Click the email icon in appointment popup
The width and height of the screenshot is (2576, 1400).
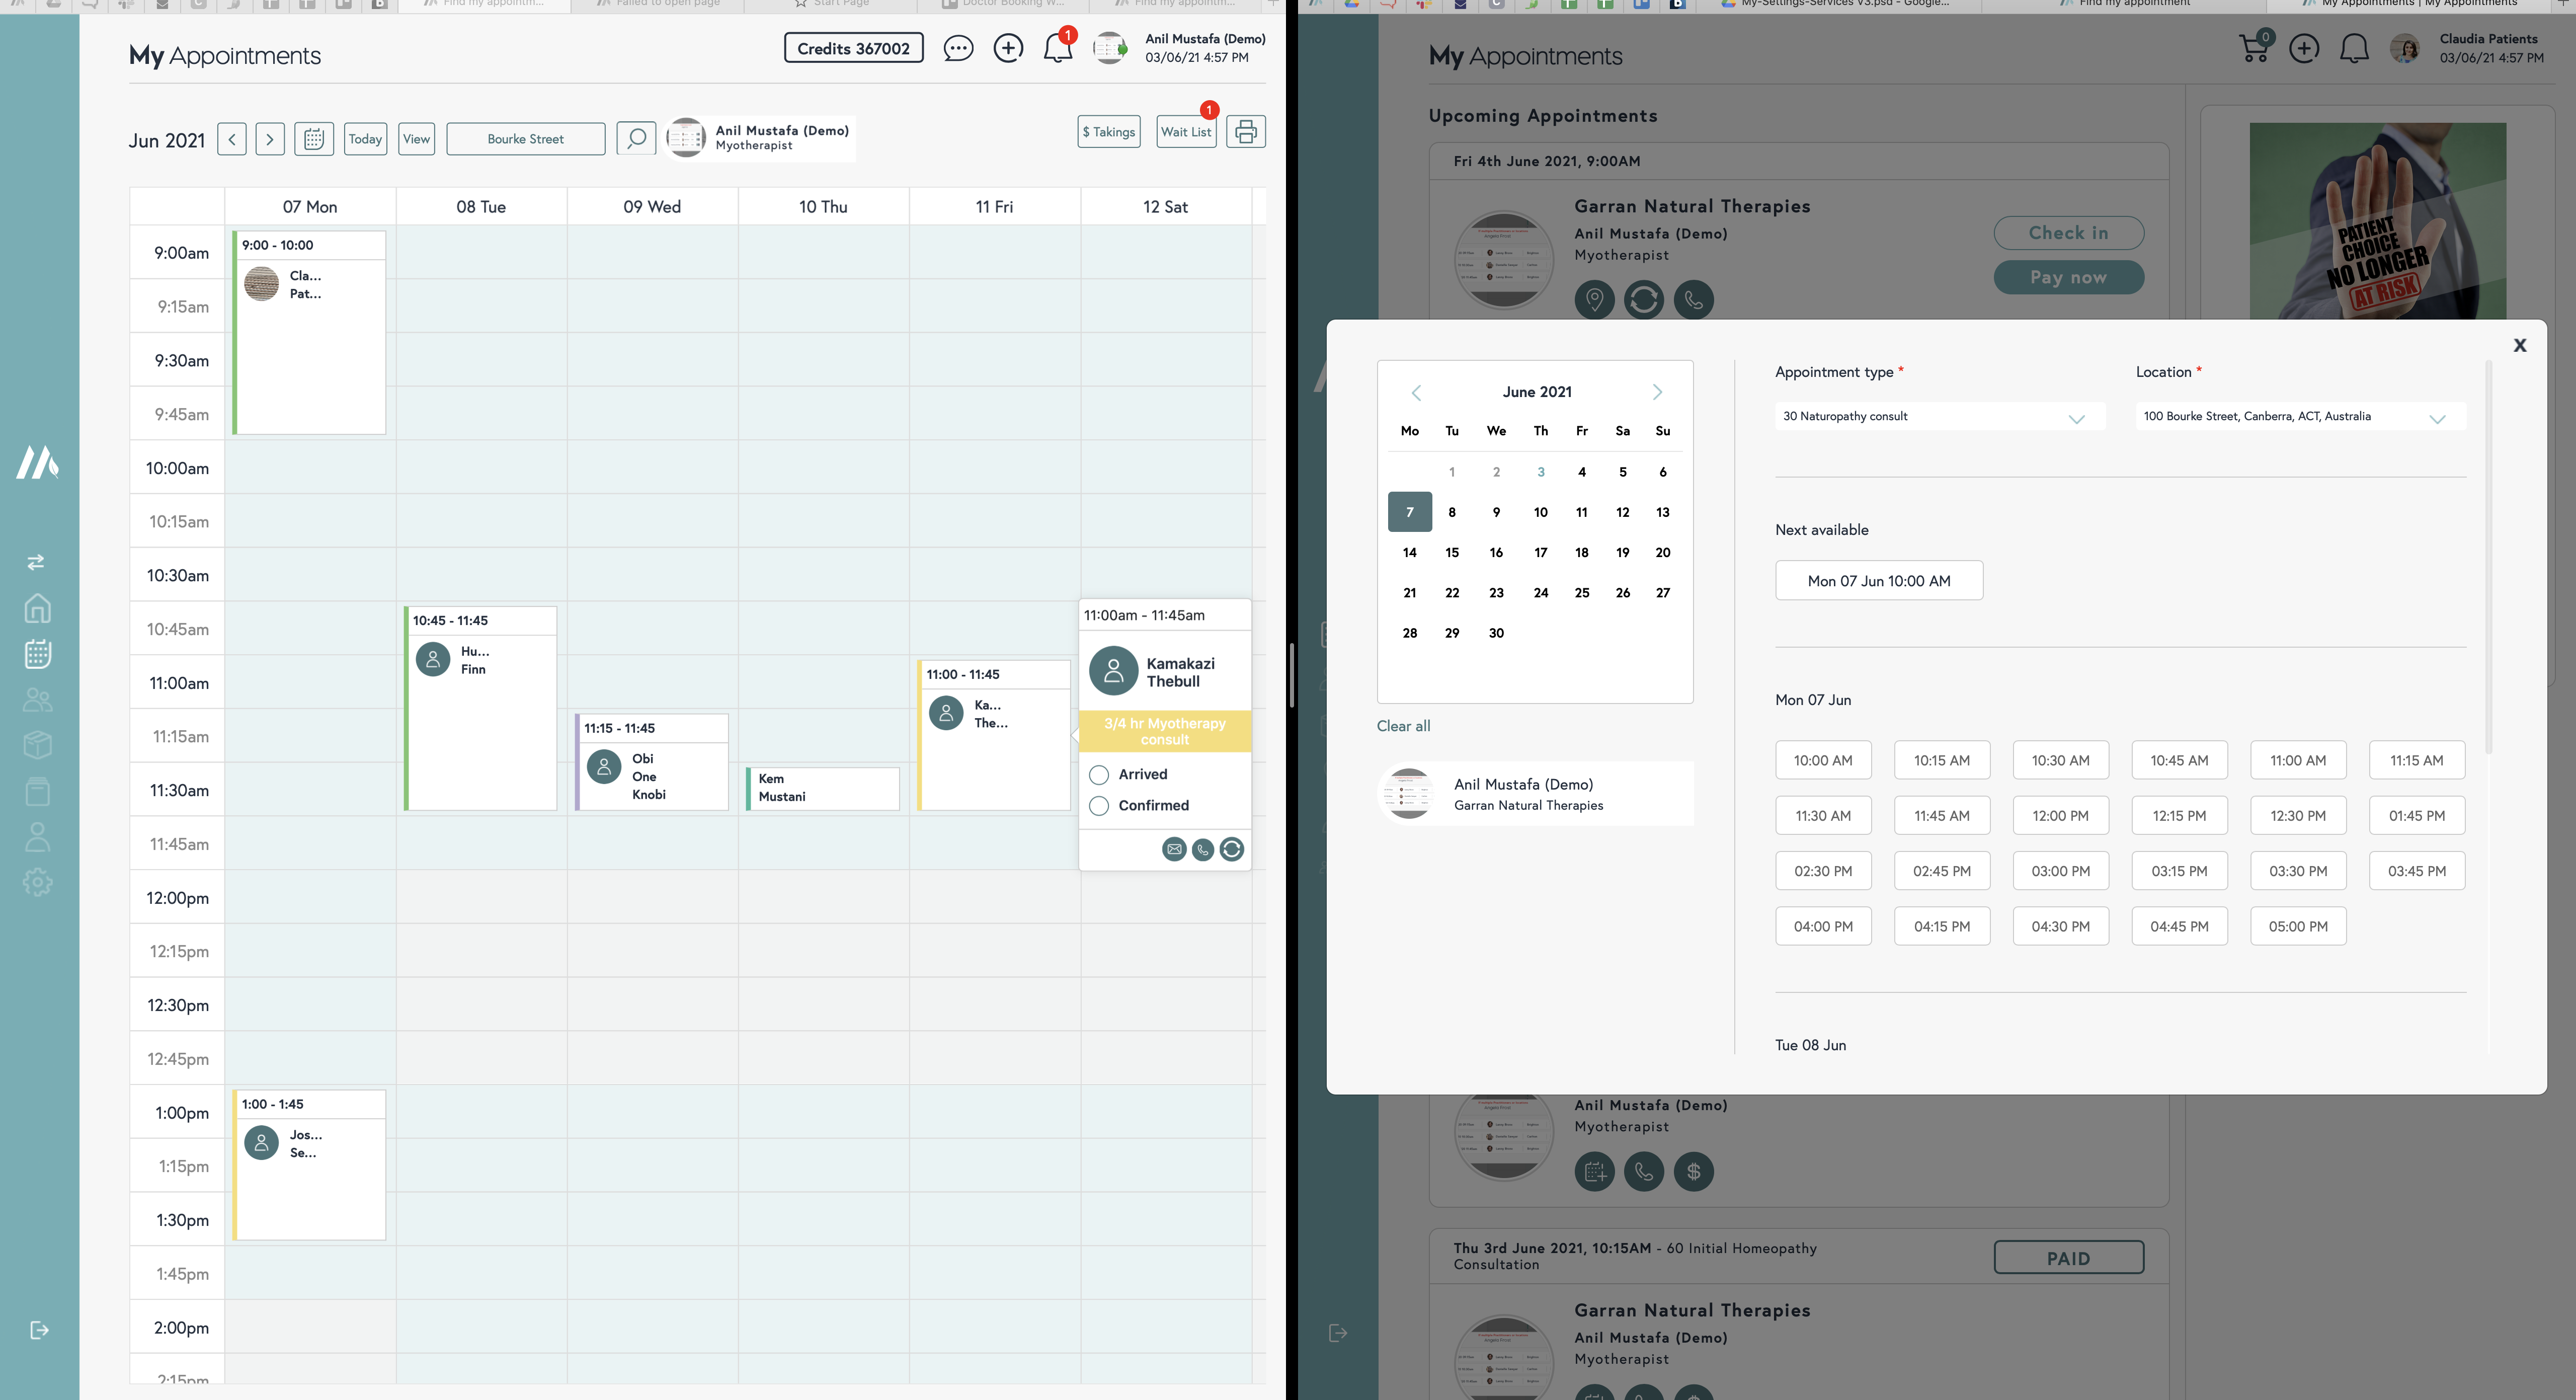(x=1174, y=849)
